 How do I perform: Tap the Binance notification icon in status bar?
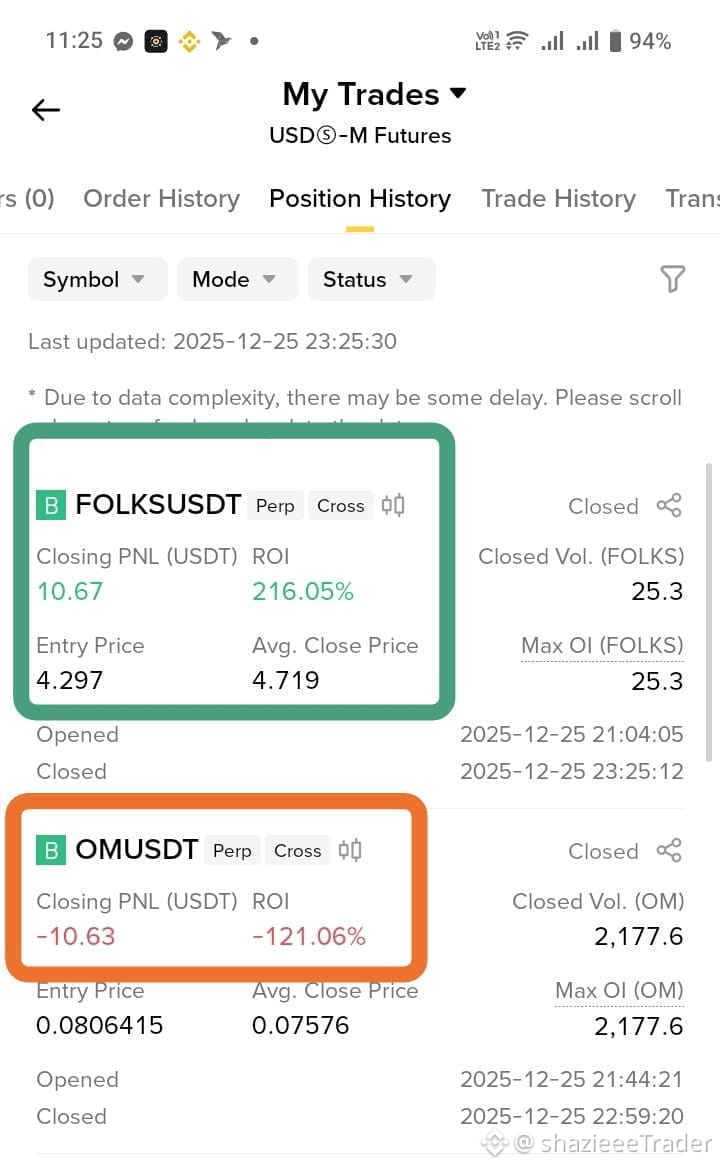(189, 41)
